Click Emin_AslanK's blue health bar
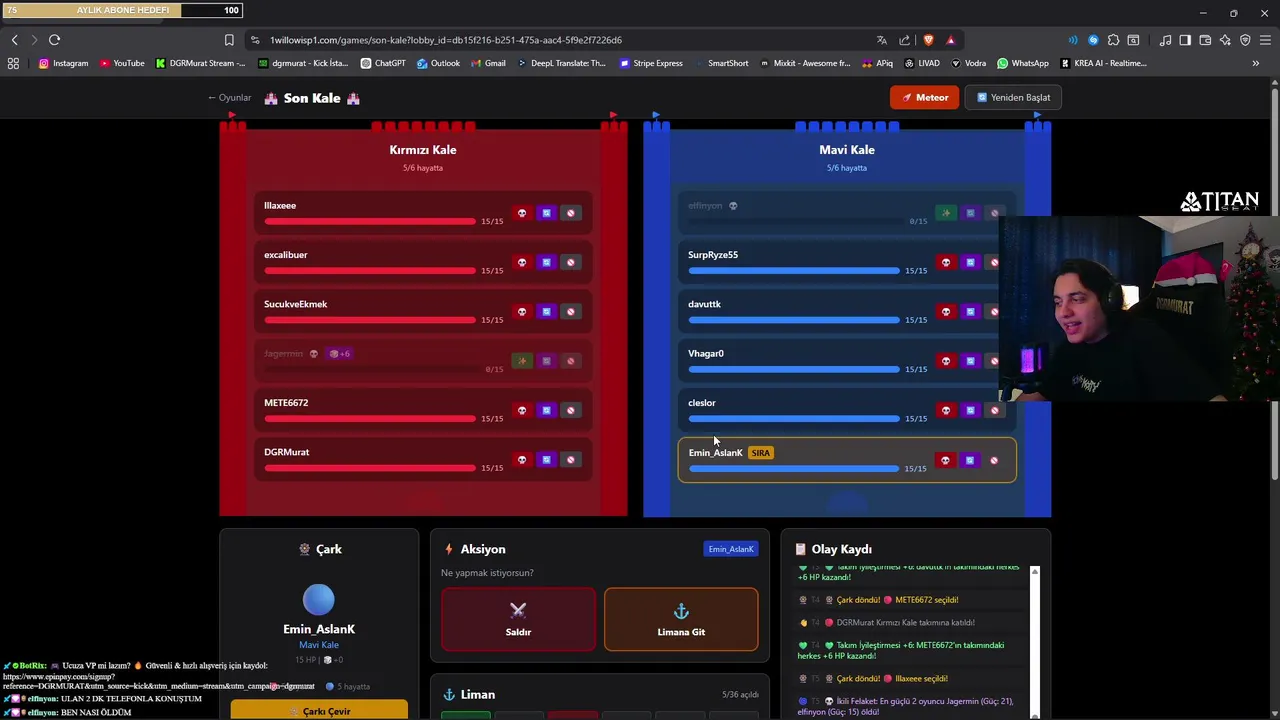 click(x=794, y=468)
